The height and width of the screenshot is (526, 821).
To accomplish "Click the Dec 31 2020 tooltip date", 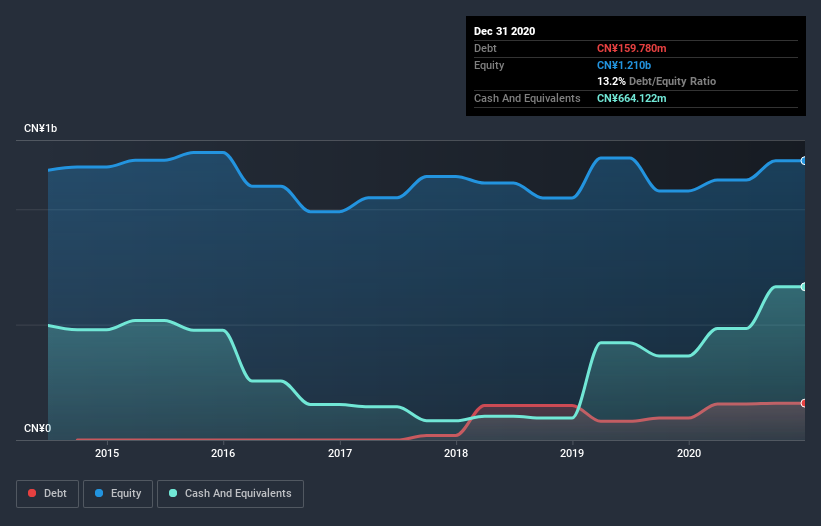I will (x=504, y=31).
